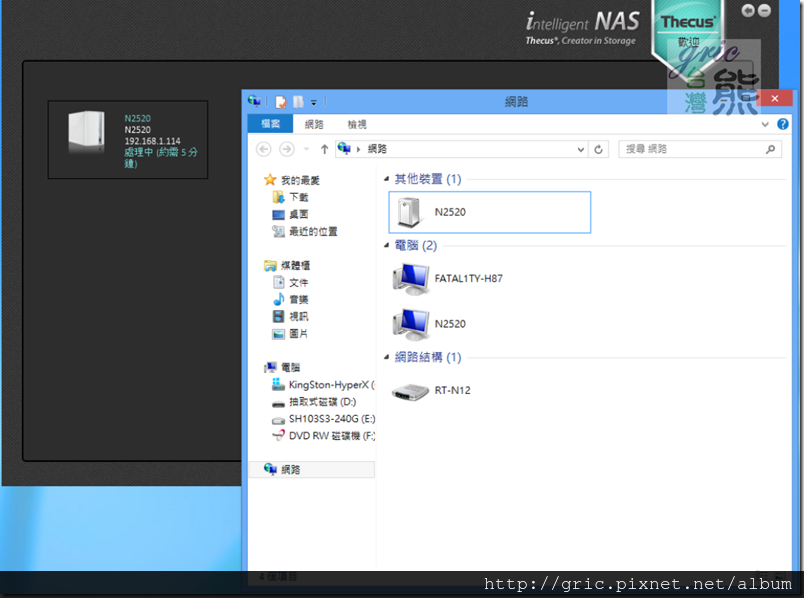804x598 pixels.
Task: Collapse the 網路結構 (1) group
Action: click(x=387, y=357)
